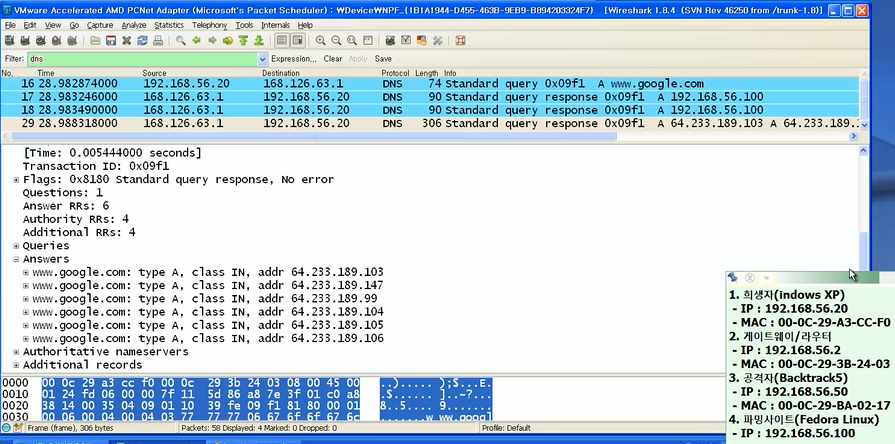
Task: Open display filters dialog icon
Action: [x=406, y=41]
